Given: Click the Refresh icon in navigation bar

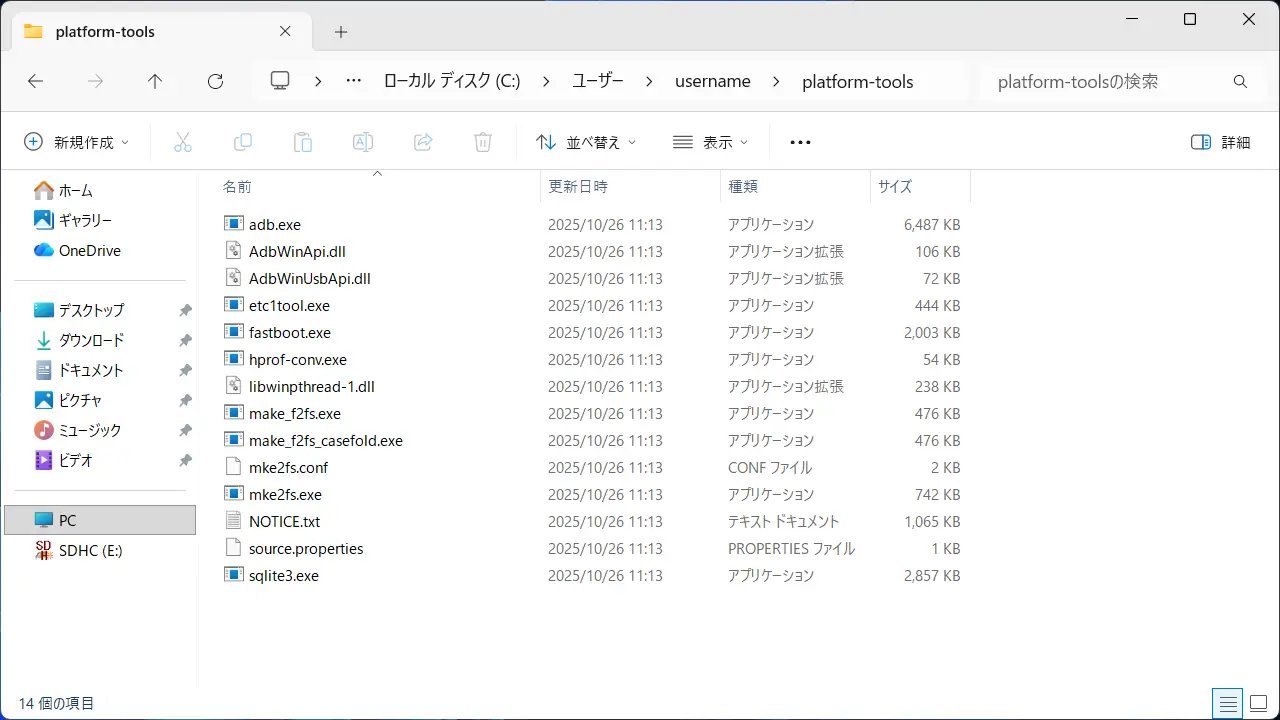Looking at the screenshot, I should [215, 82].
